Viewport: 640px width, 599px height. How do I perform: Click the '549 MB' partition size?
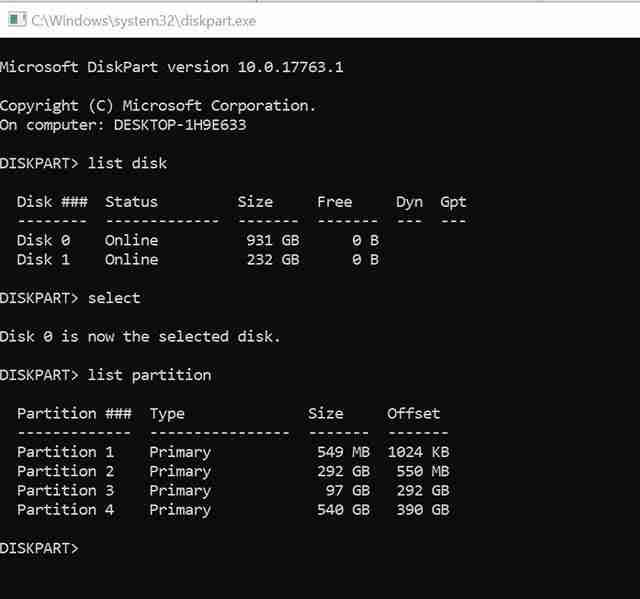click(x=344, y=452)
